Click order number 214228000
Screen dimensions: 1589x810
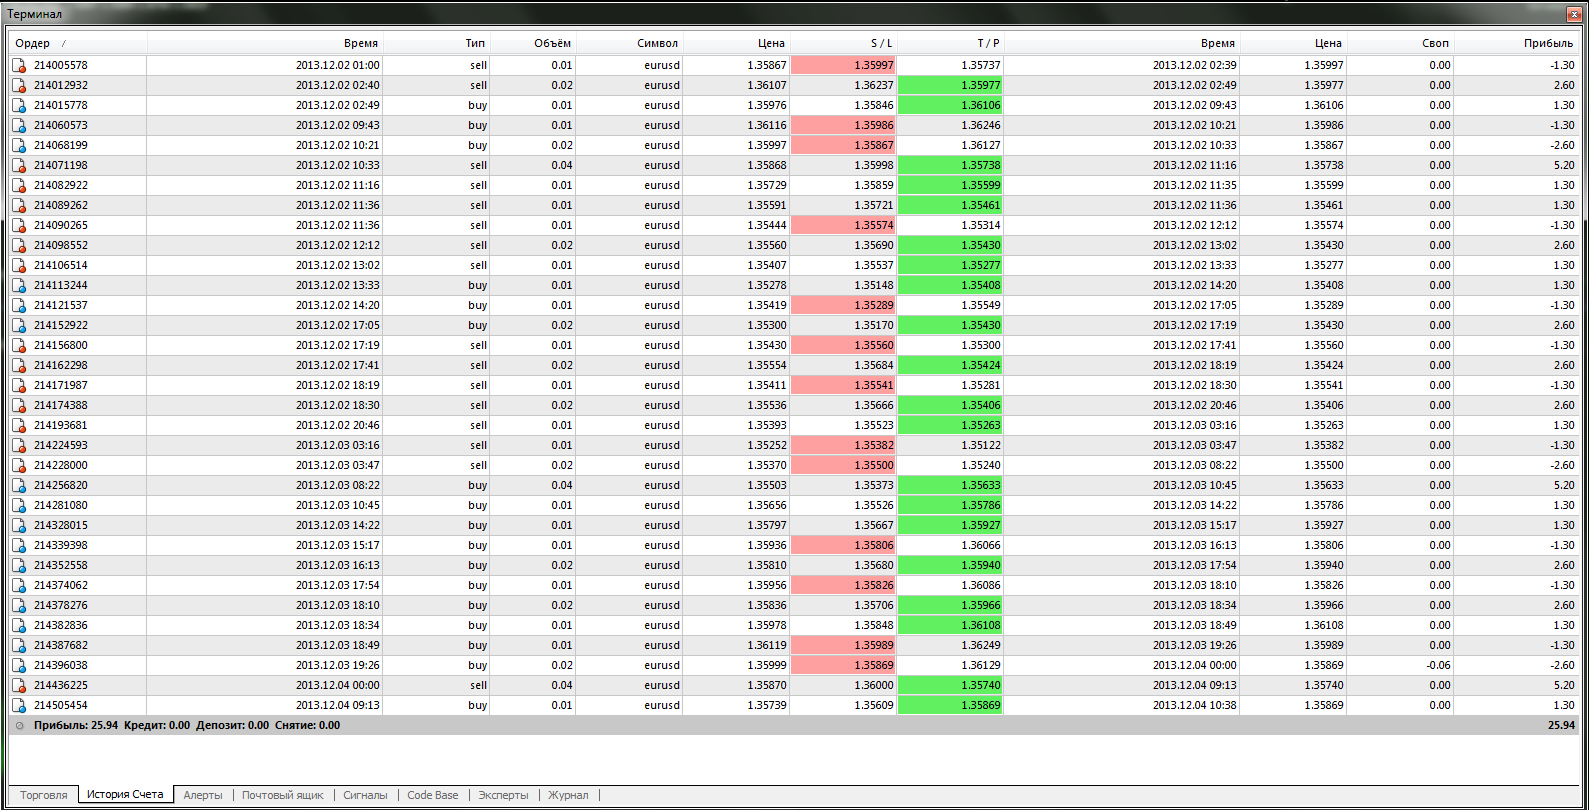(x=60, y=465)
